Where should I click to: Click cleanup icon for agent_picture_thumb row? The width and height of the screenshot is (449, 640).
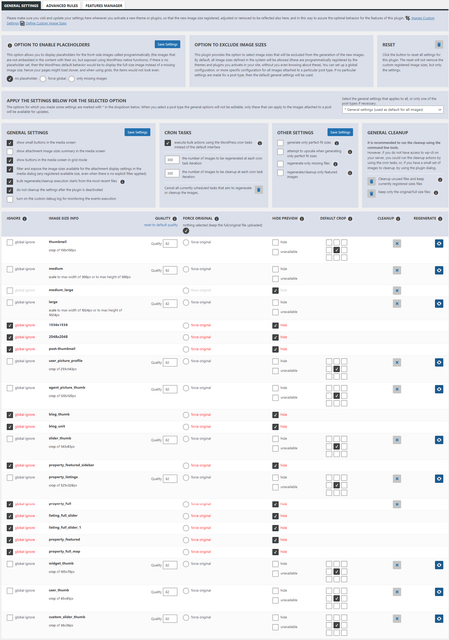(x=397, y=389)
